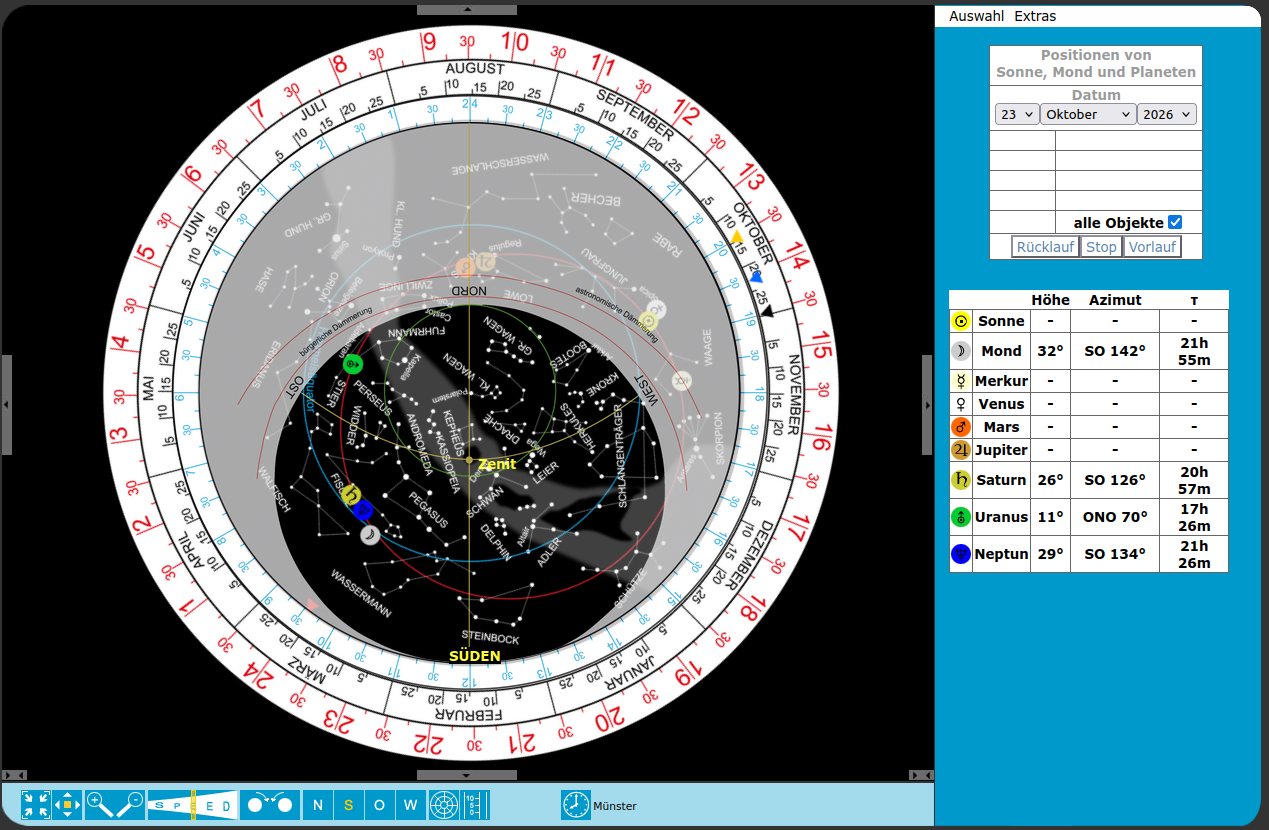
Task: Orient the map toward S (south)
Action: pos(349,805)
